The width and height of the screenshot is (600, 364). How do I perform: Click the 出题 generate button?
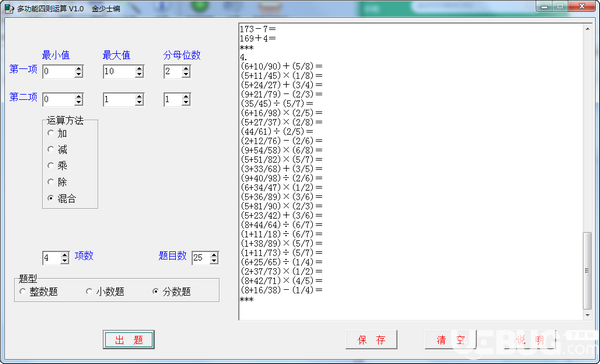[129, 340]
